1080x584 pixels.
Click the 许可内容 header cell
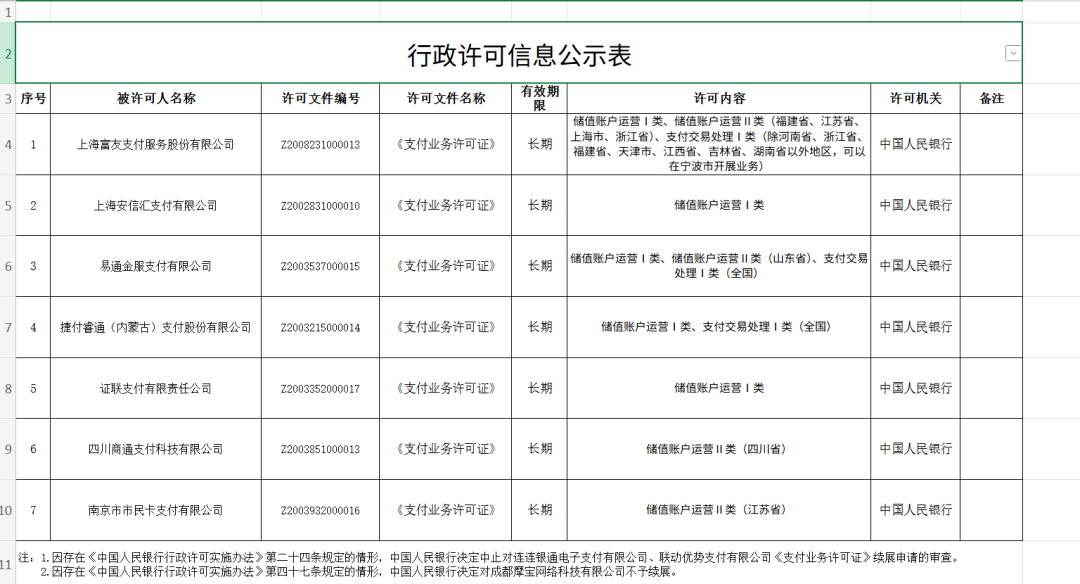tap(719, 98)
